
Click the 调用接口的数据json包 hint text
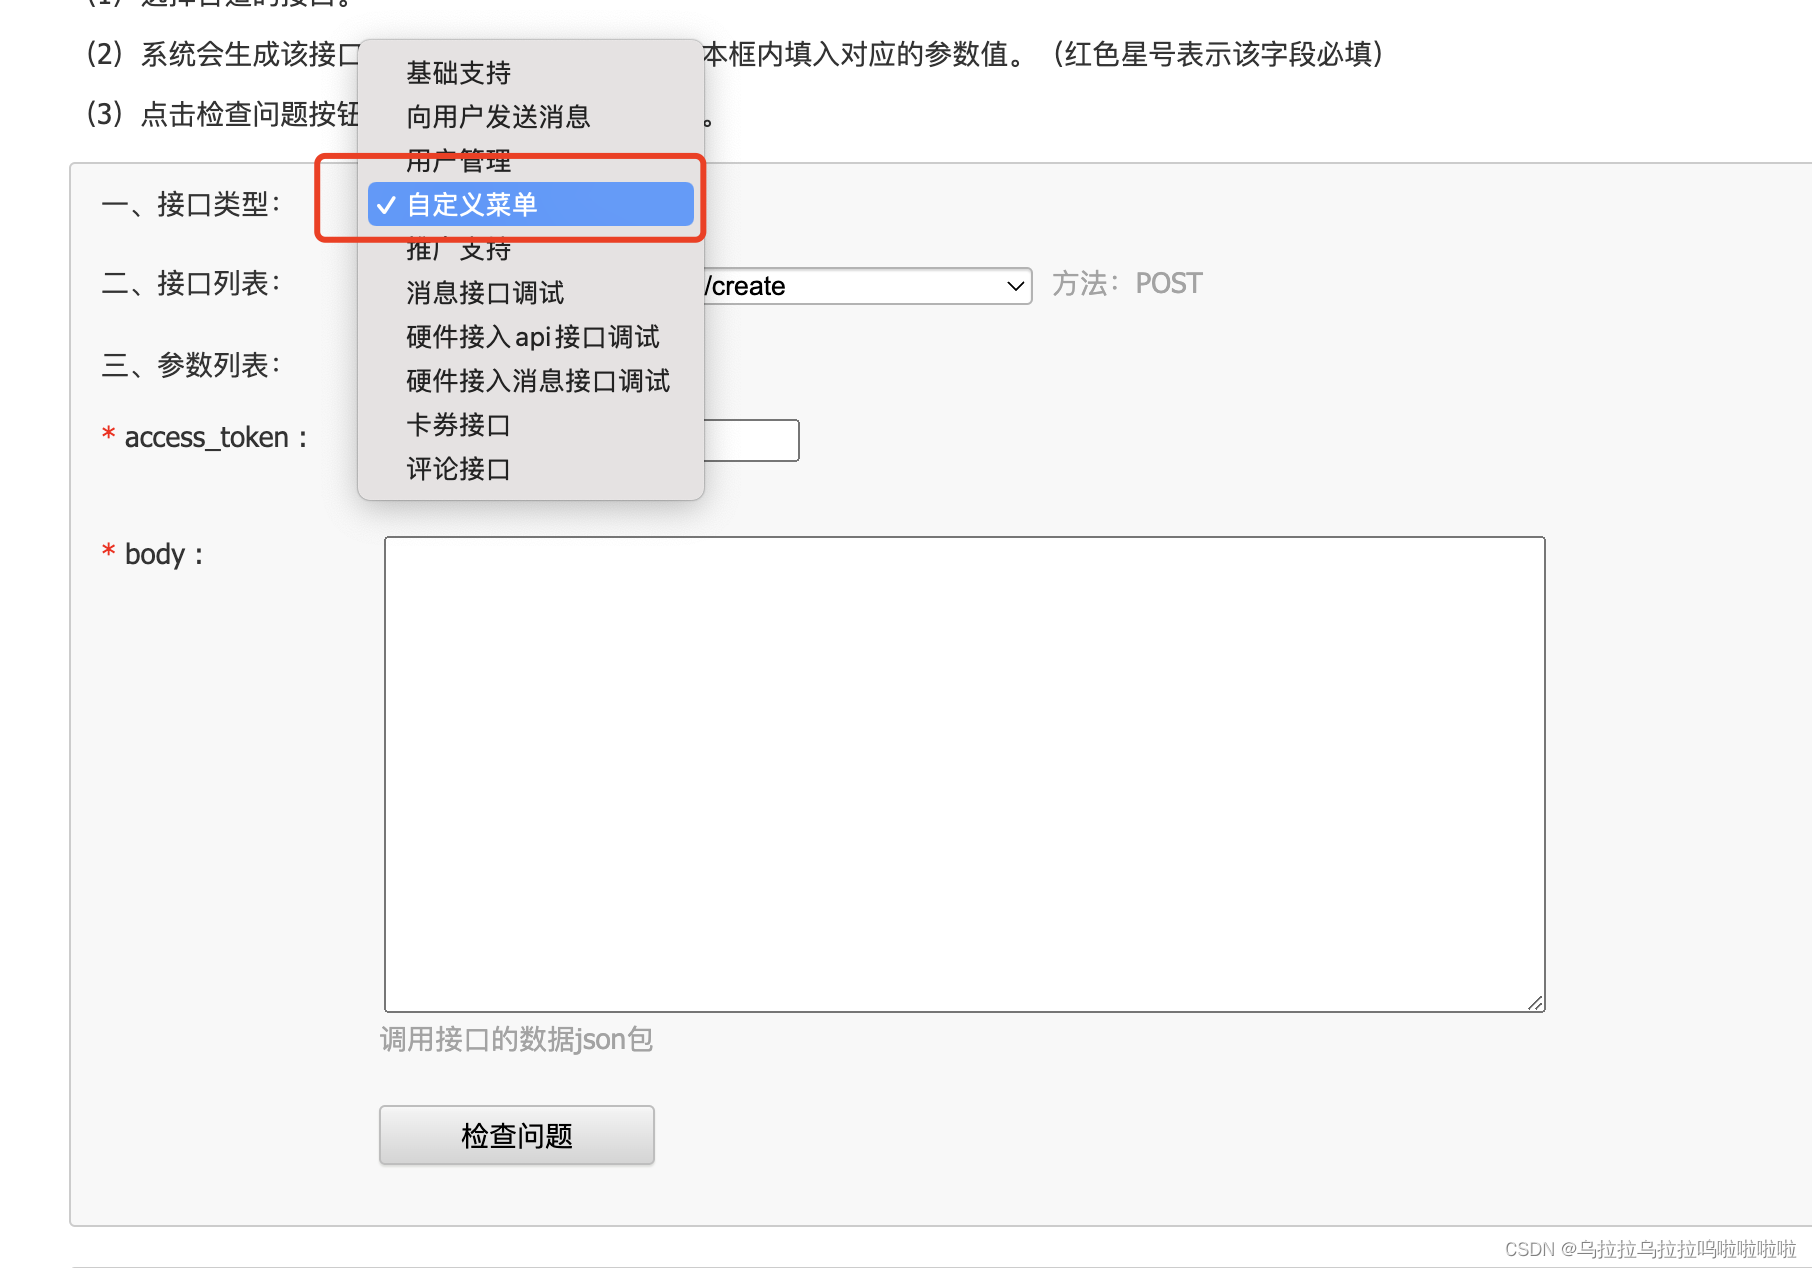(x=516, y=1039)
